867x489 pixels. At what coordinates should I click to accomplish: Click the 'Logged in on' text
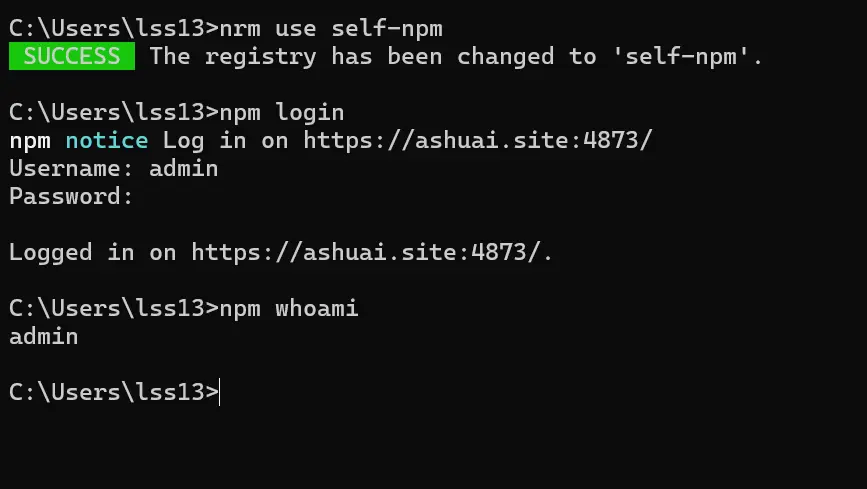pos(92,252)
